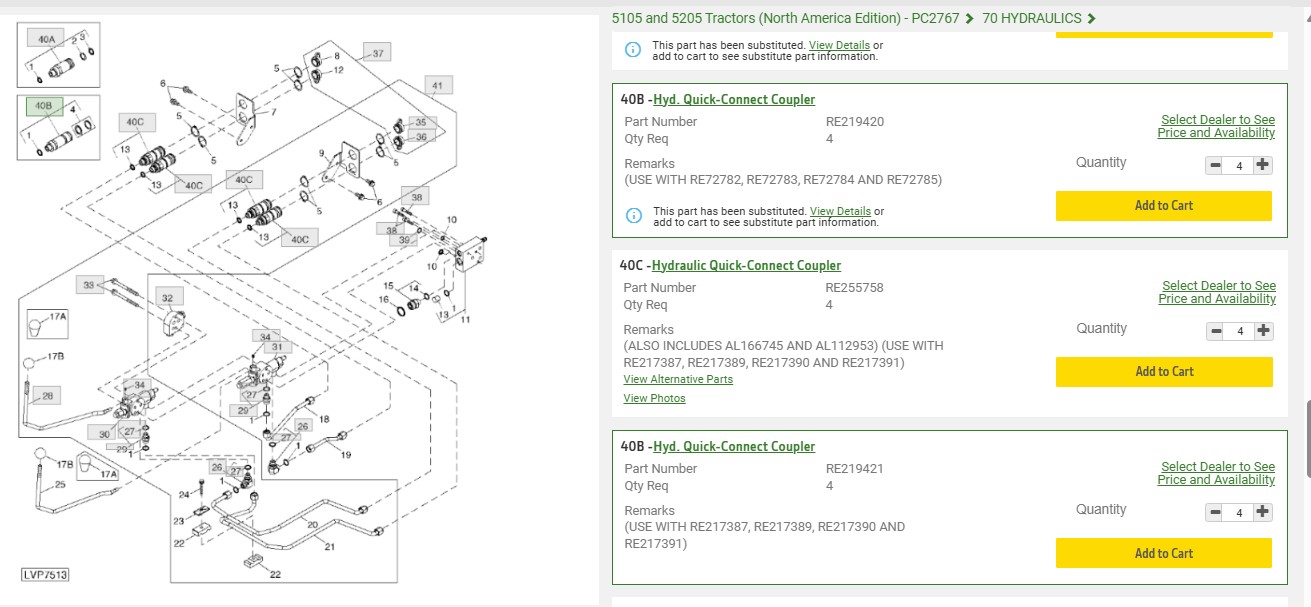Screen dimensions: 1311x607
Task: Open Hydraulic Quick-Connect Coupler 40C link
Action: 746,266
